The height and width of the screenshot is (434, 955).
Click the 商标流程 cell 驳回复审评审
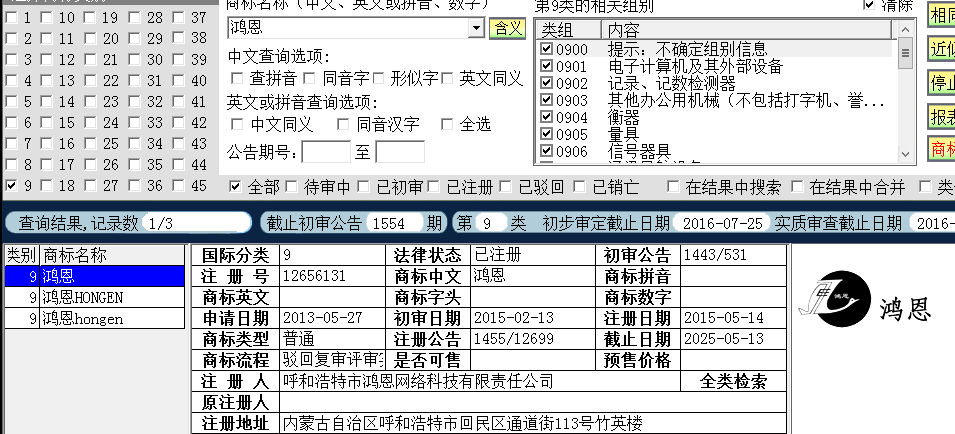(333, 360)
